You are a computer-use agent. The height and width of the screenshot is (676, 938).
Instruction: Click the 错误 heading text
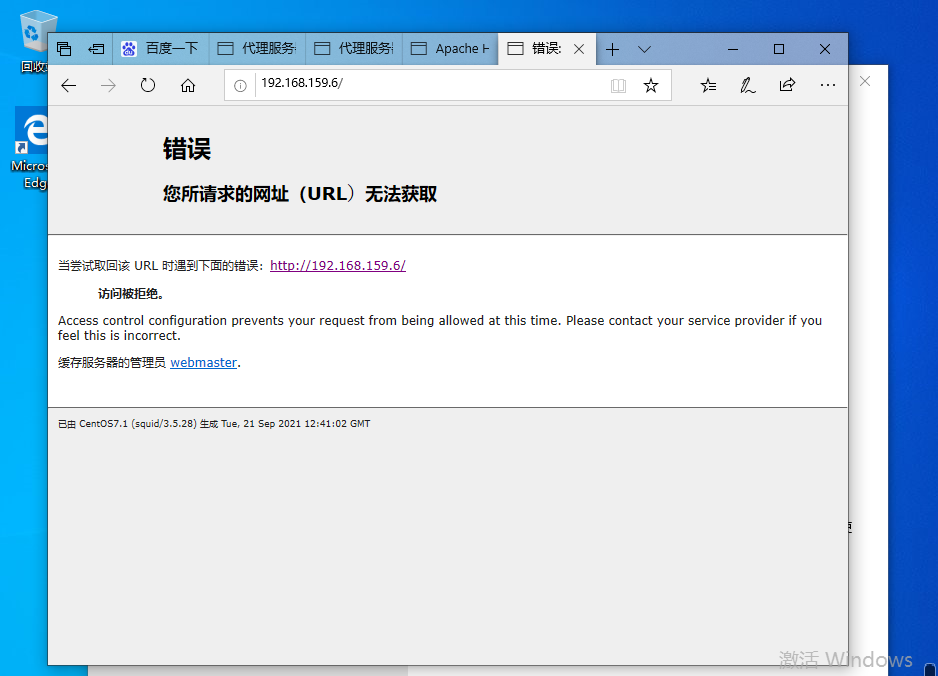187,149
